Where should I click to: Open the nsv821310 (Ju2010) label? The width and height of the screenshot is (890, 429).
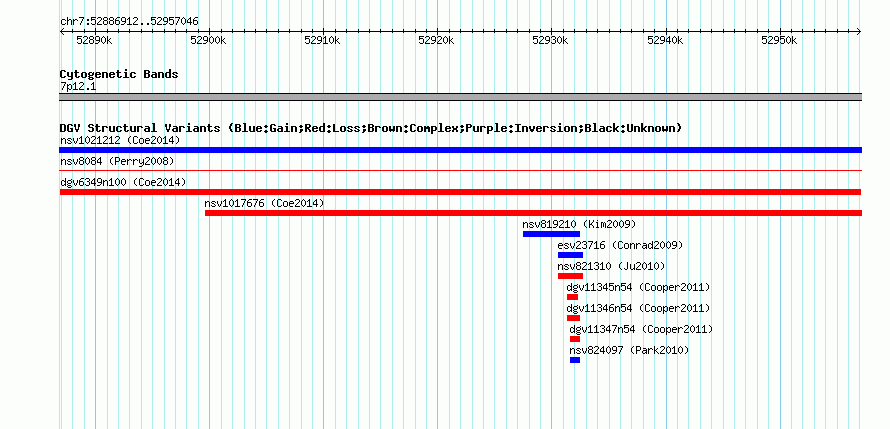(611, 266)
